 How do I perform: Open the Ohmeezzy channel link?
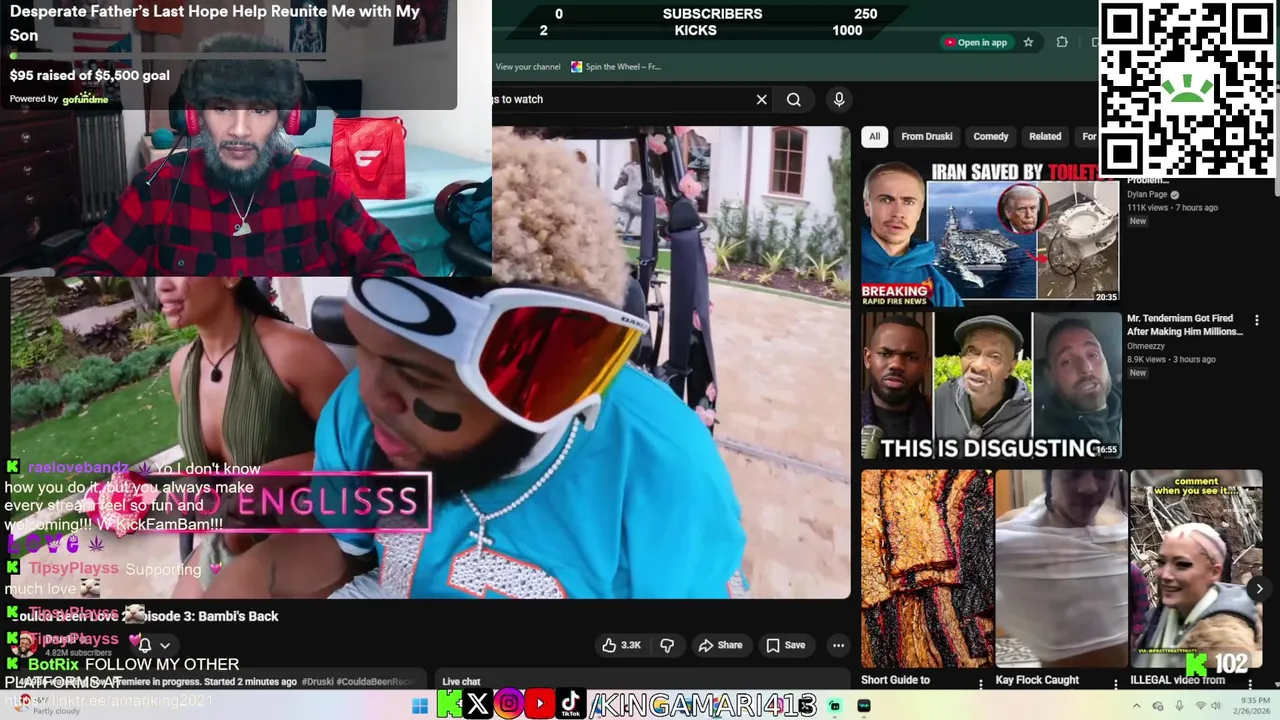(x=1148, y=346)
